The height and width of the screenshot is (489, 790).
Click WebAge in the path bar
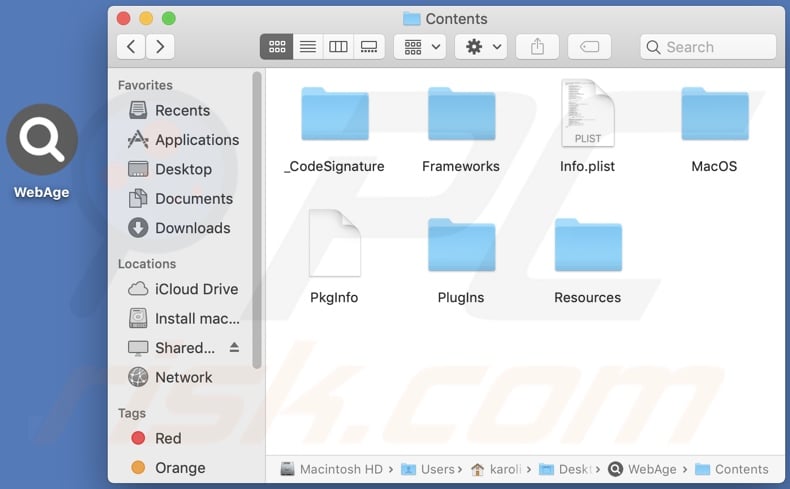coord(642,469)
